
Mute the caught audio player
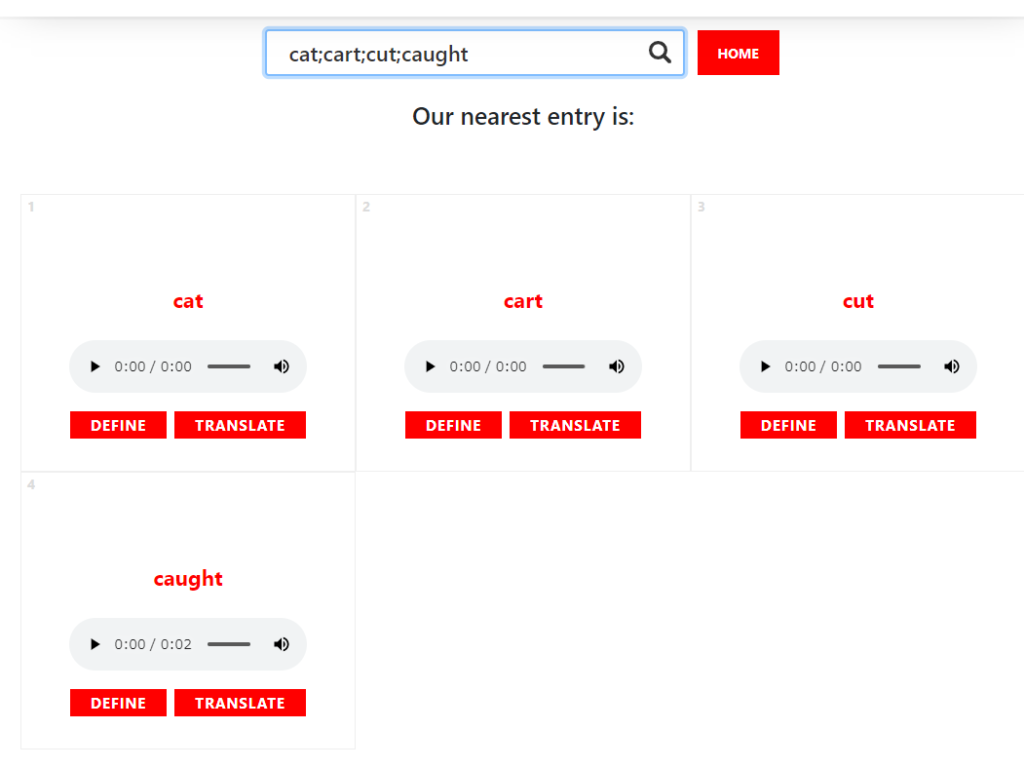281,644
